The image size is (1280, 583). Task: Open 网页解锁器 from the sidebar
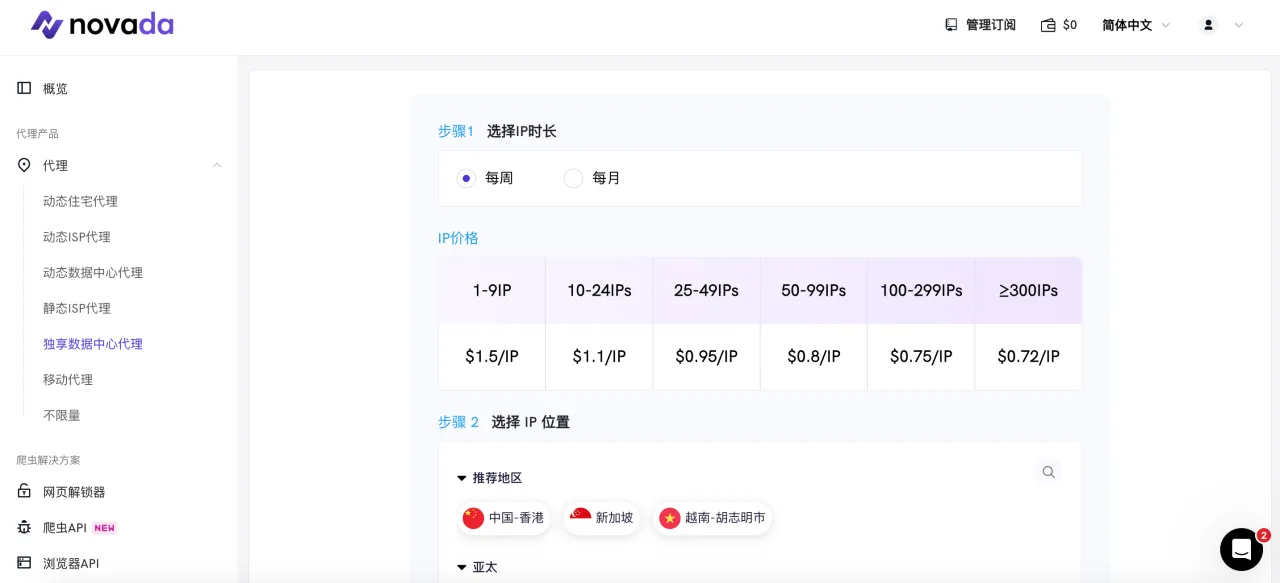point(74,492)
